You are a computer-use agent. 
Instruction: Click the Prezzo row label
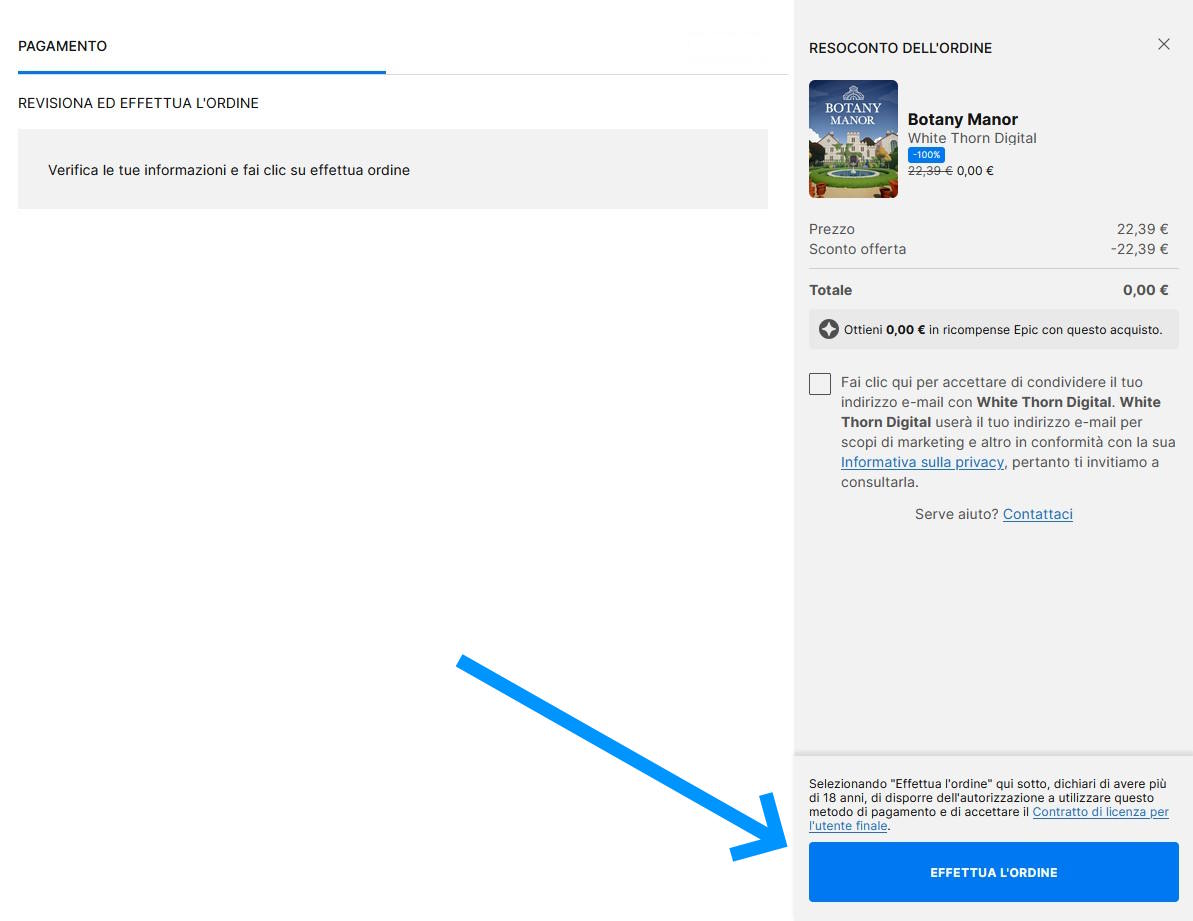coord(832,229)
